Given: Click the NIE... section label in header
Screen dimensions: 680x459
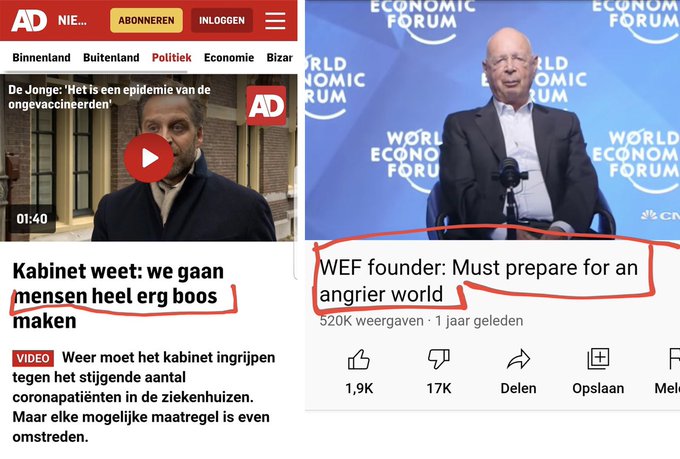Looking at the screenshot, I should tap(72, 20).
